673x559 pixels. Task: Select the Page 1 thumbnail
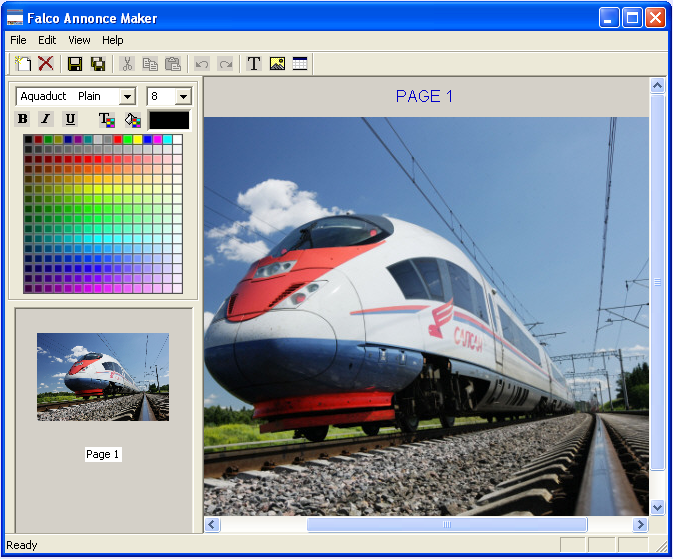point(103,377)
